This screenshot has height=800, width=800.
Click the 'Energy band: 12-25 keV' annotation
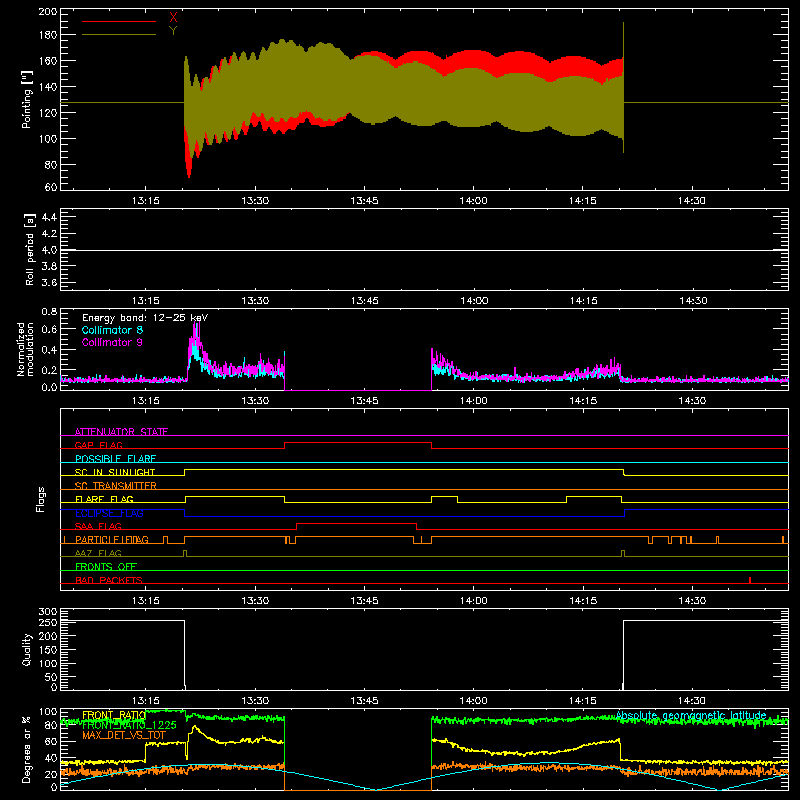(x=145, y=318)
